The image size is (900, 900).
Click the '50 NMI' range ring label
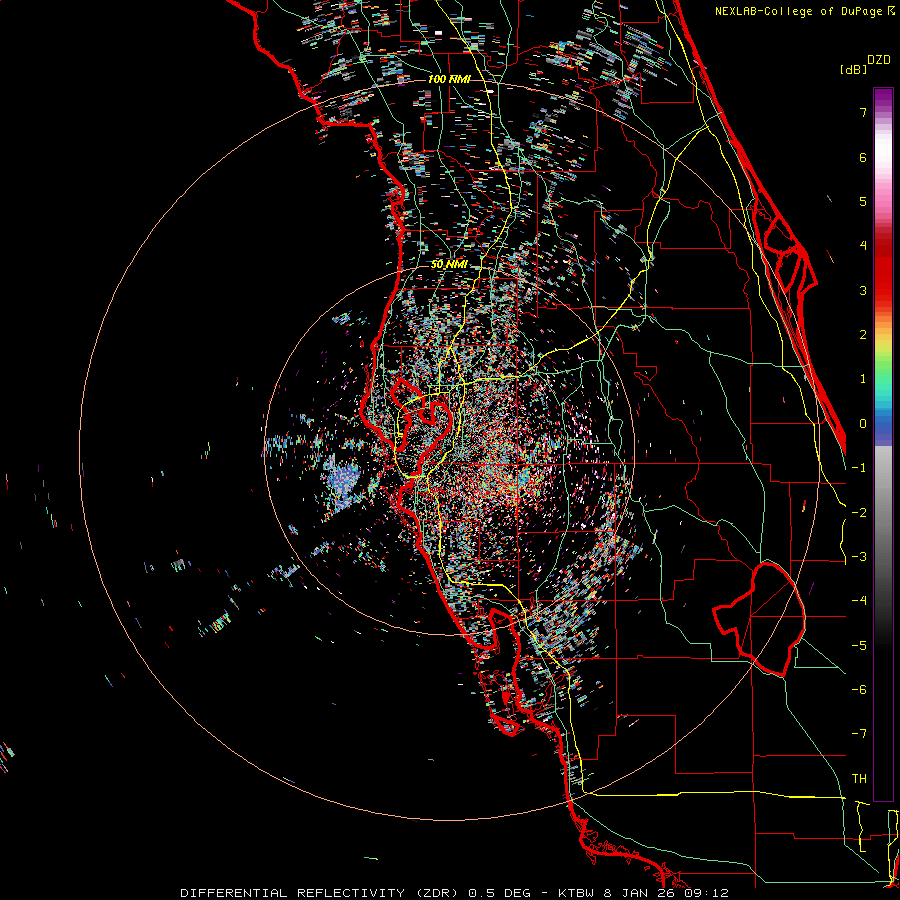click(449, 264)
